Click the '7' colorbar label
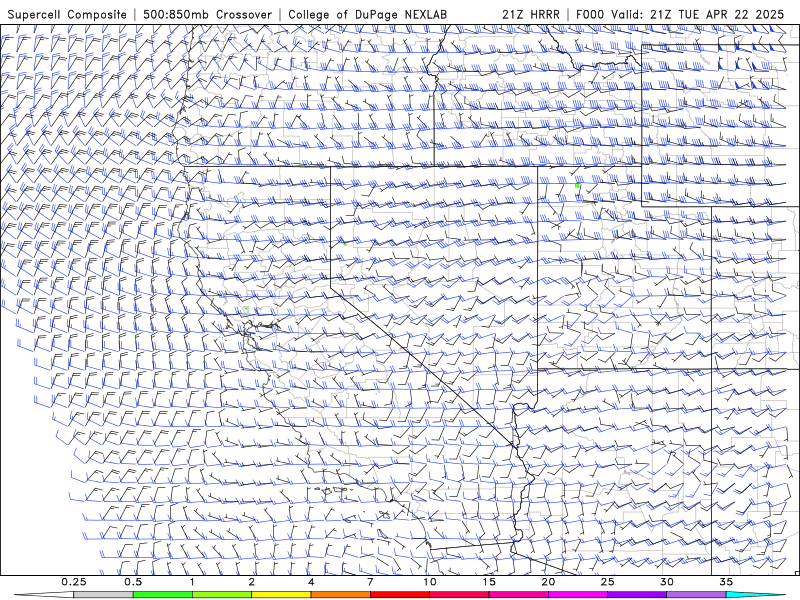 [370, 582]
